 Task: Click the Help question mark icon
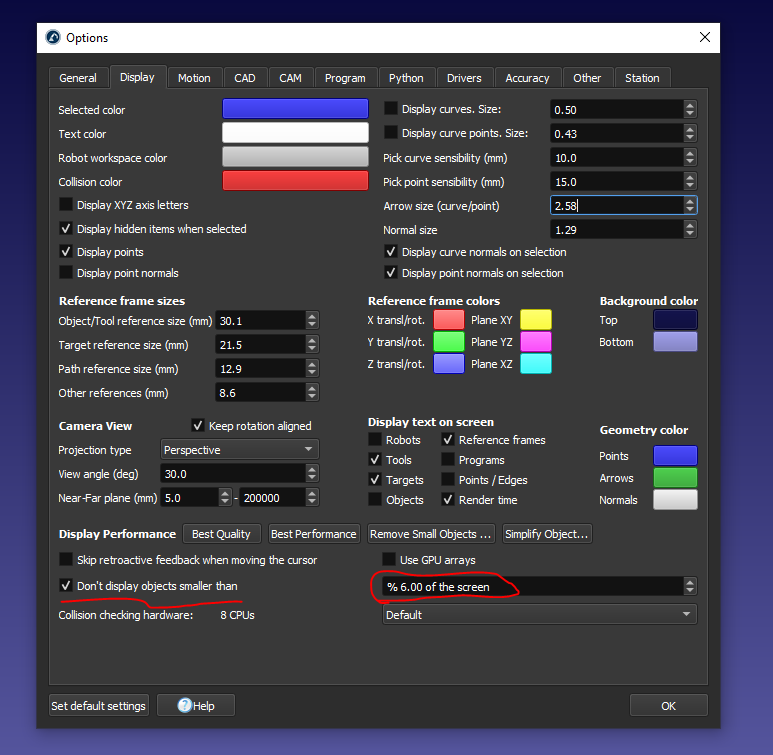pyautogui.click(x=184, y=706)
